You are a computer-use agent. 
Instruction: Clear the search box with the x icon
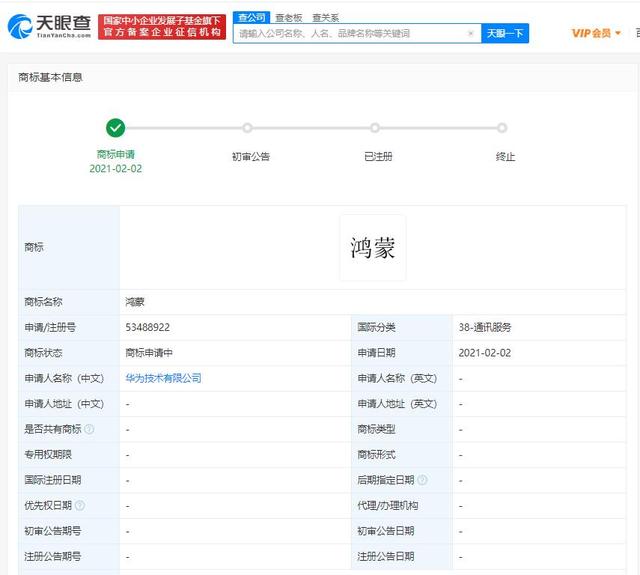(x=471, y=33)
